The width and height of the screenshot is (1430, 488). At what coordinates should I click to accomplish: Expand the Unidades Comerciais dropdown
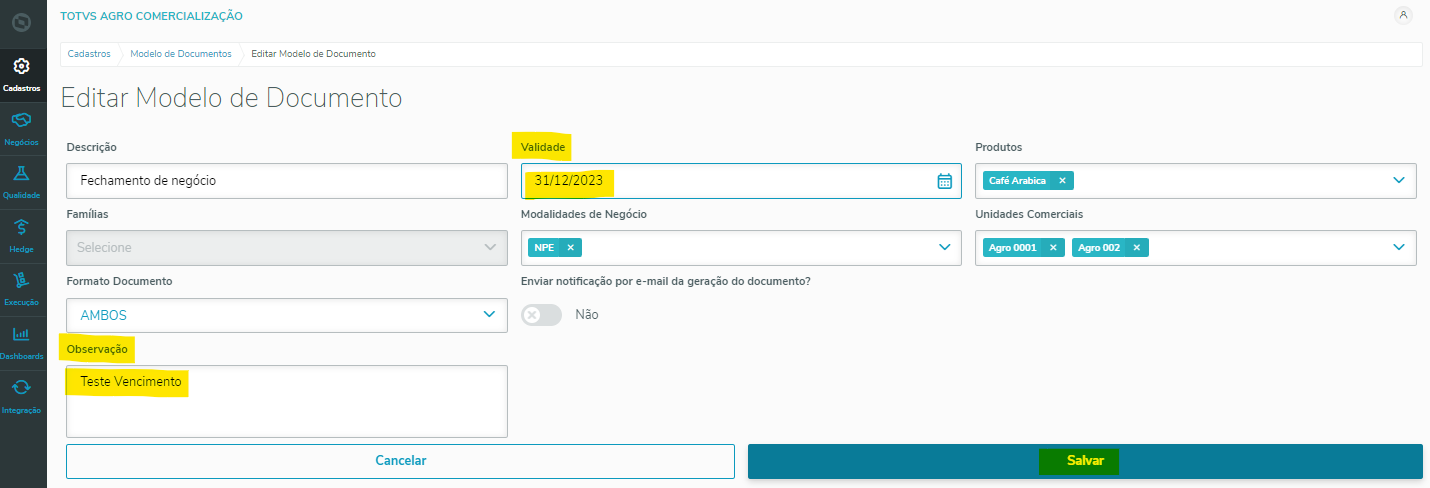pyautogui.click(x=1398, y=247)
